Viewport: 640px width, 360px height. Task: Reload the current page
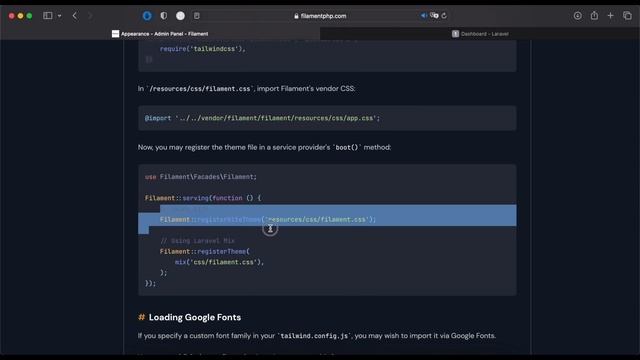[x=444, y=16]
